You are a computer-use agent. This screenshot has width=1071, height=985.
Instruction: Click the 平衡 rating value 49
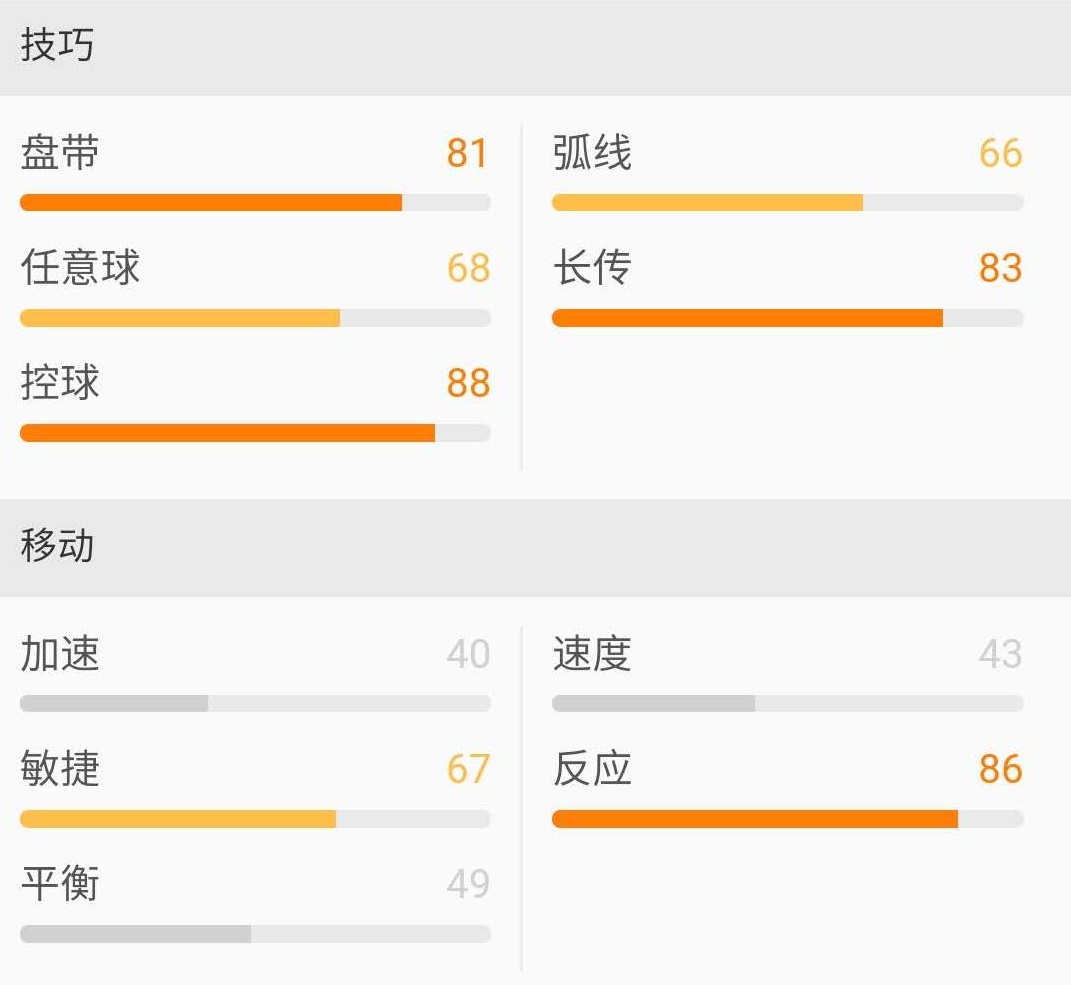tap(468, 884)
